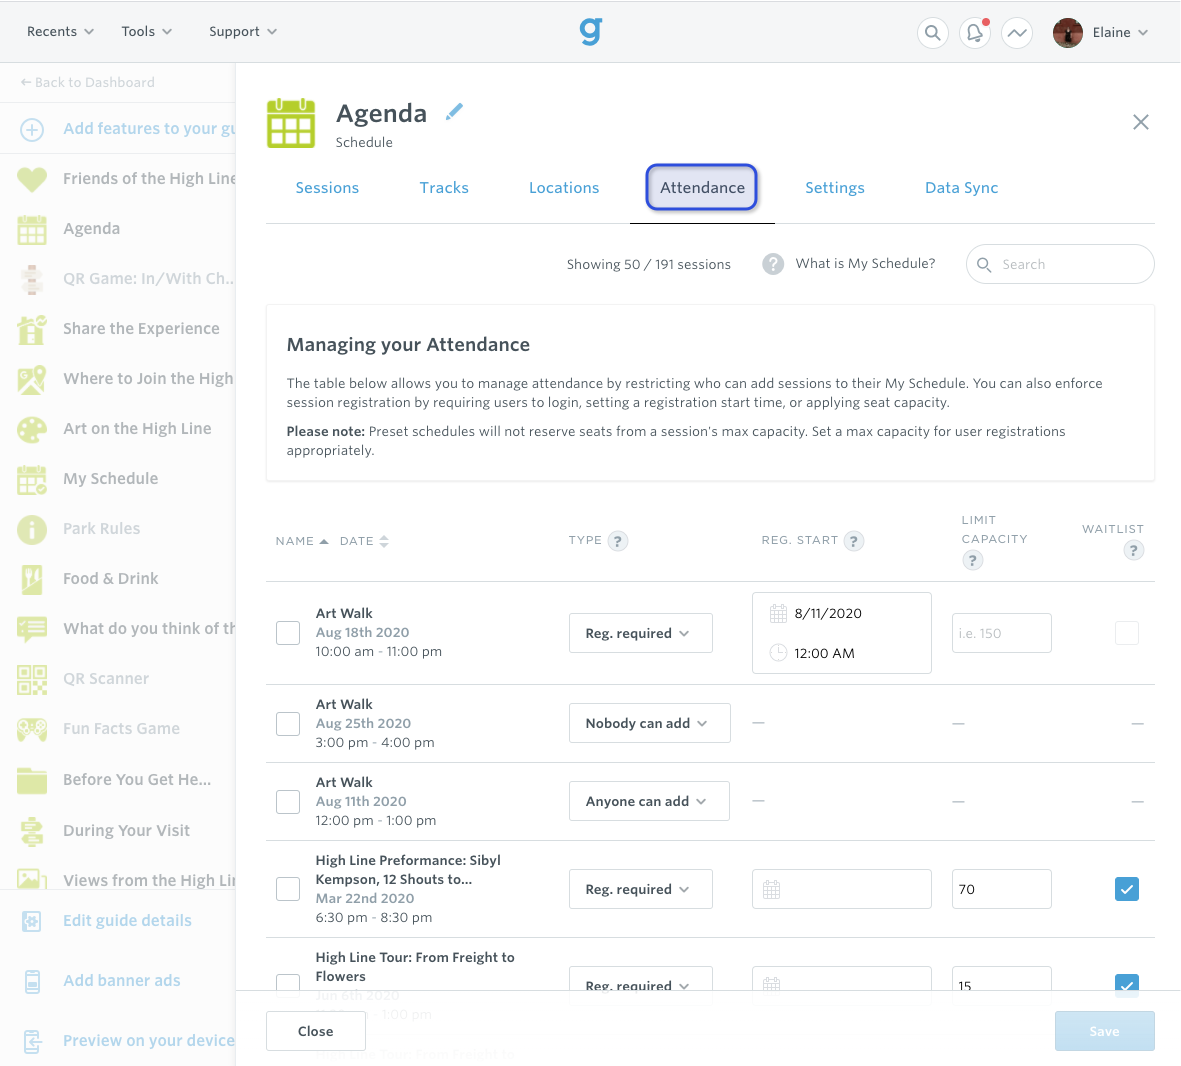Select the checkbox for Art Walk Aug 18th
This screenshot has width=1181, height=1066.
pos(287,632)
